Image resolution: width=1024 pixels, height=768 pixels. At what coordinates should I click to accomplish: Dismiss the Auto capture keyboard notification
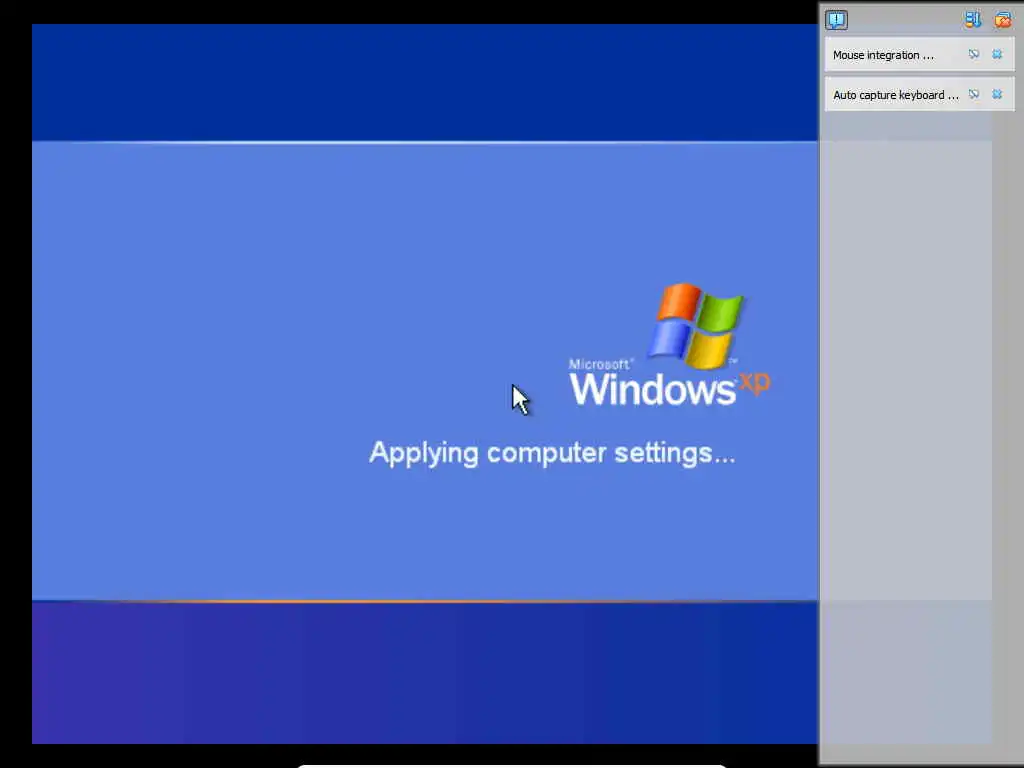(997, 94)
